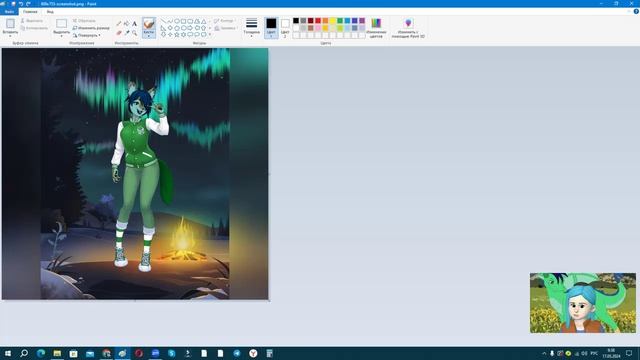Expand the Shapes gallery more arrow
The image size is (640, 360).
pyautogui.click(x=210, y=35)
